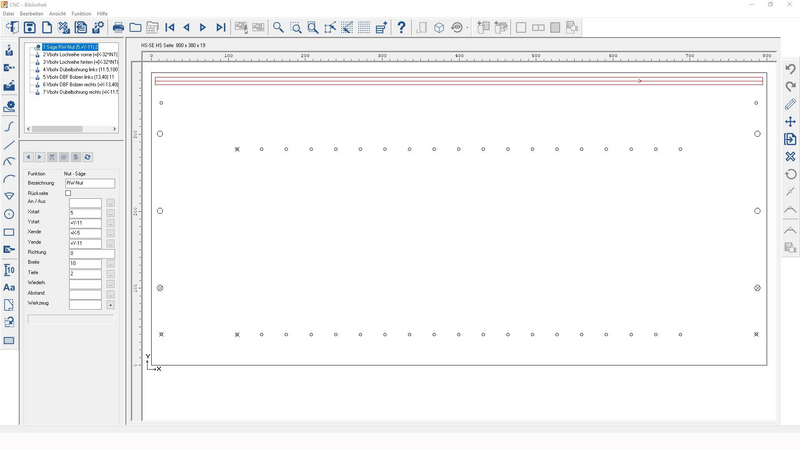800x450 pixels.
Task: Open the Datei menu
Action: click(8, 14)
